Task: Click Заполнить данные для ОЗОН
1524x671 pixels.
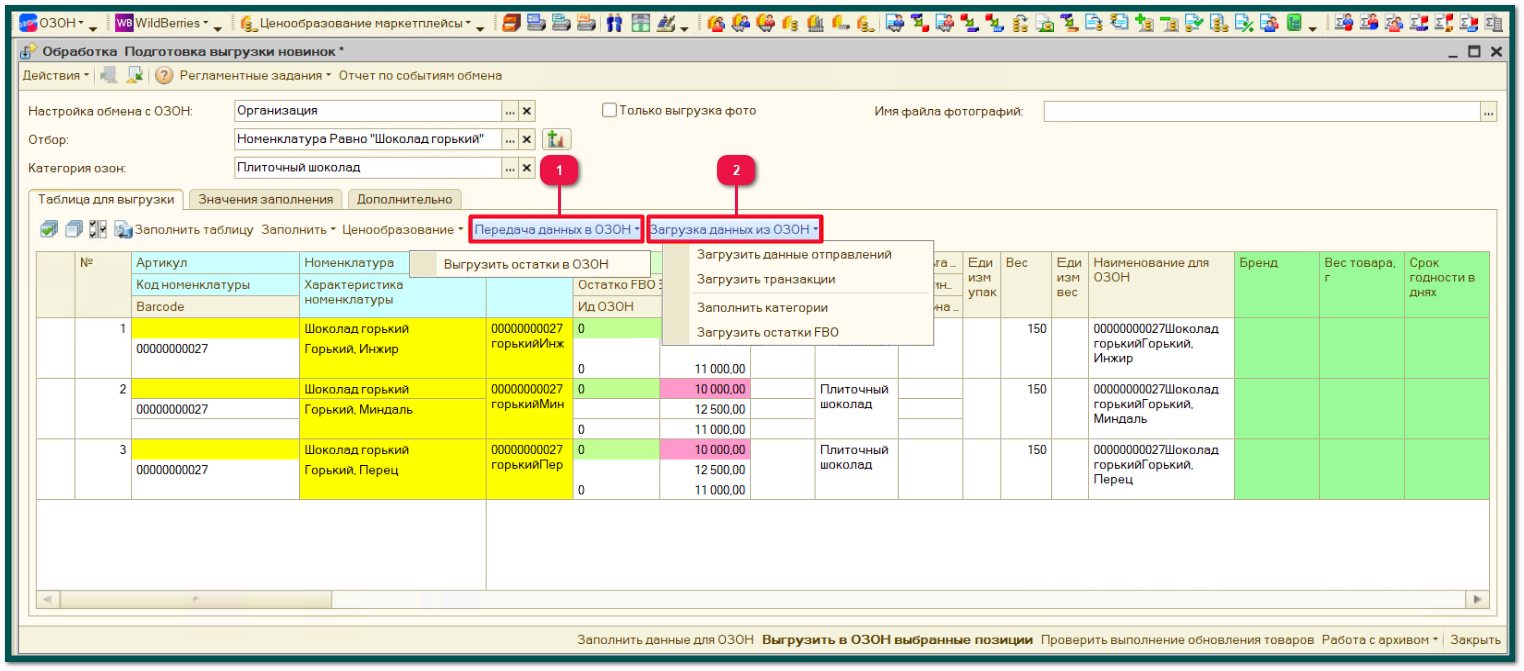Action: pyautogui.click(x=665, y=640)
